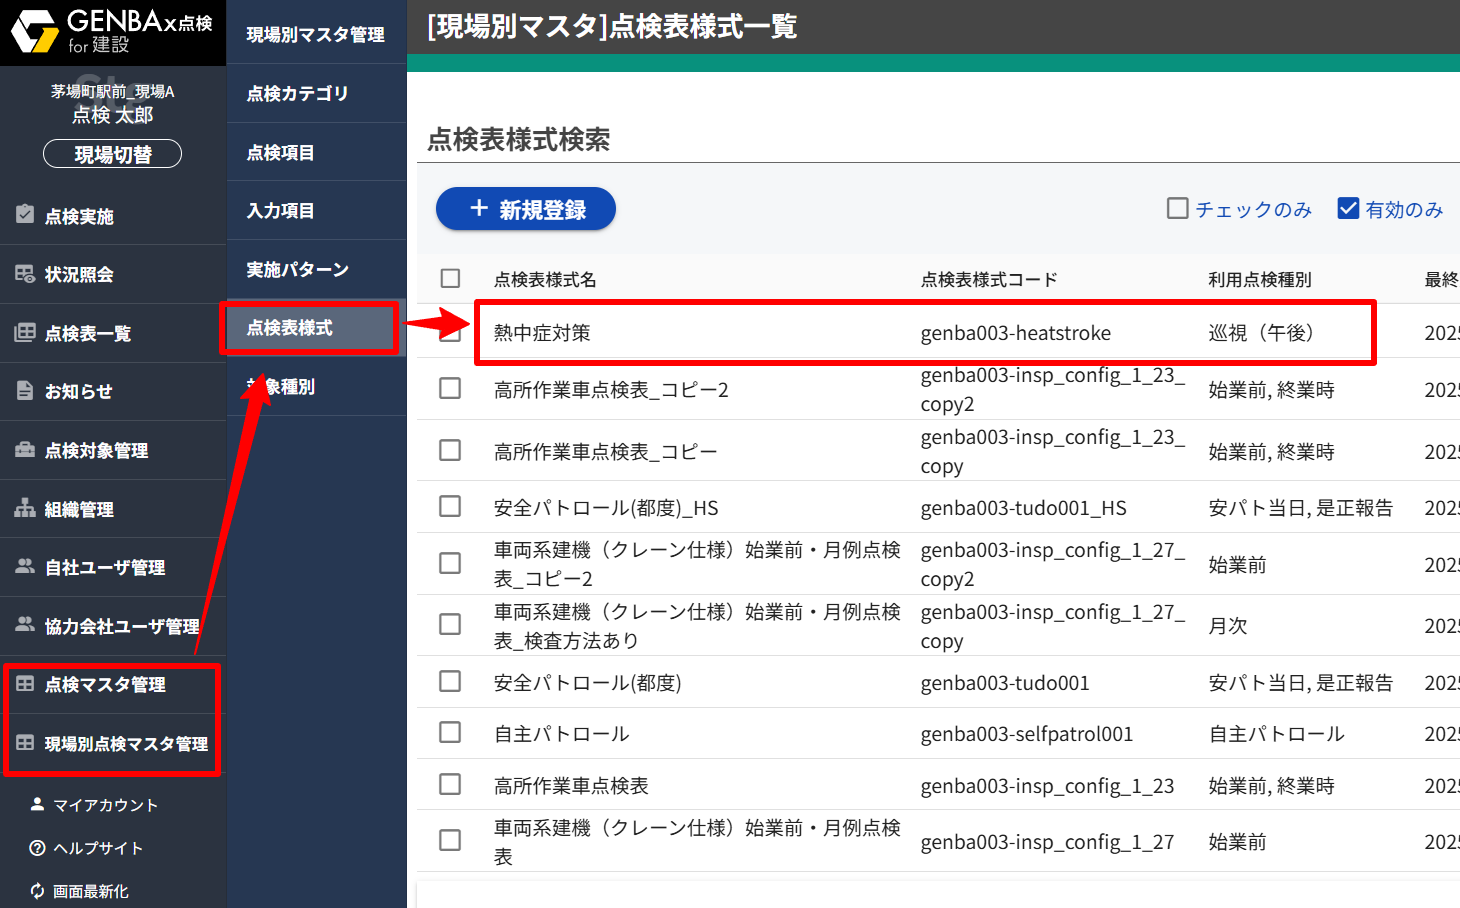The height and width of the screenshot is (908, 1460).
Task: Enable the チェックのみ checkbox
Action: coord(1178,208)
